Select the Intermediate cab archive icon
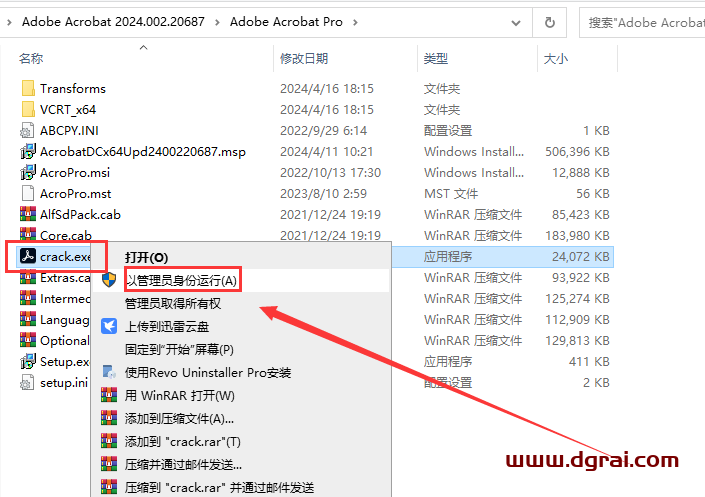 pos(28,298)
